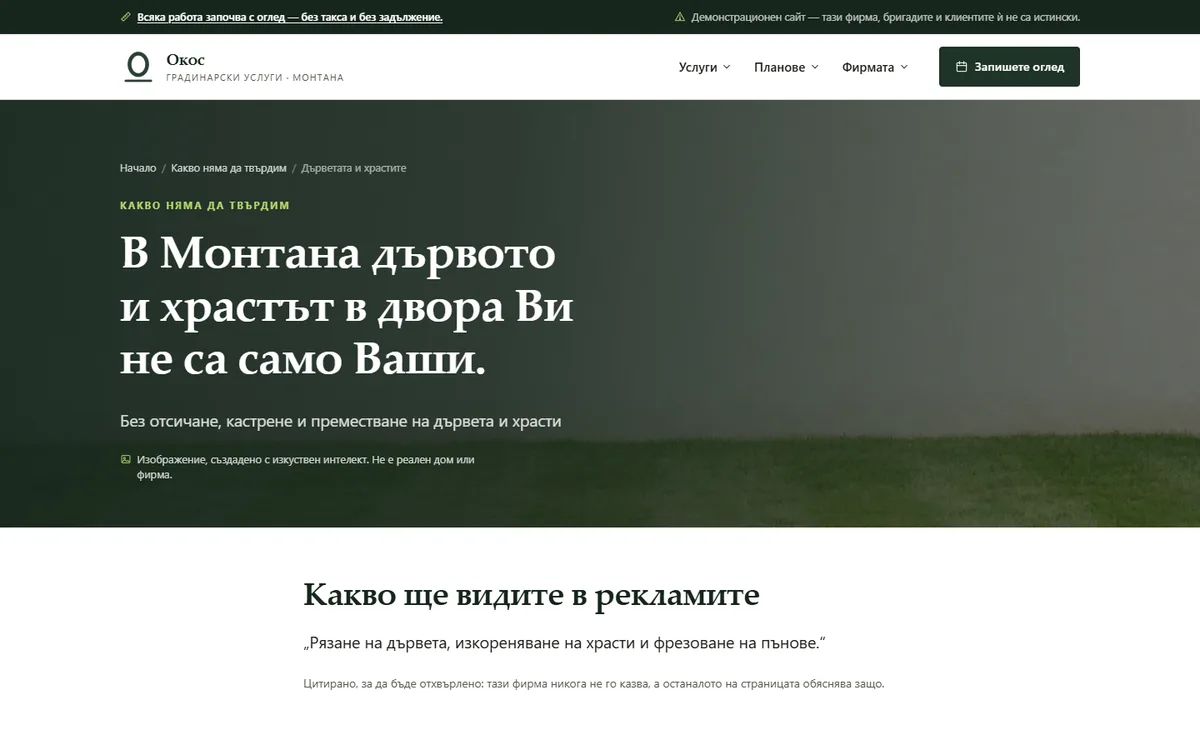Click the hero heading В Монтана дървото
The width and height of the screenshot is (1200, 750).
347,307
